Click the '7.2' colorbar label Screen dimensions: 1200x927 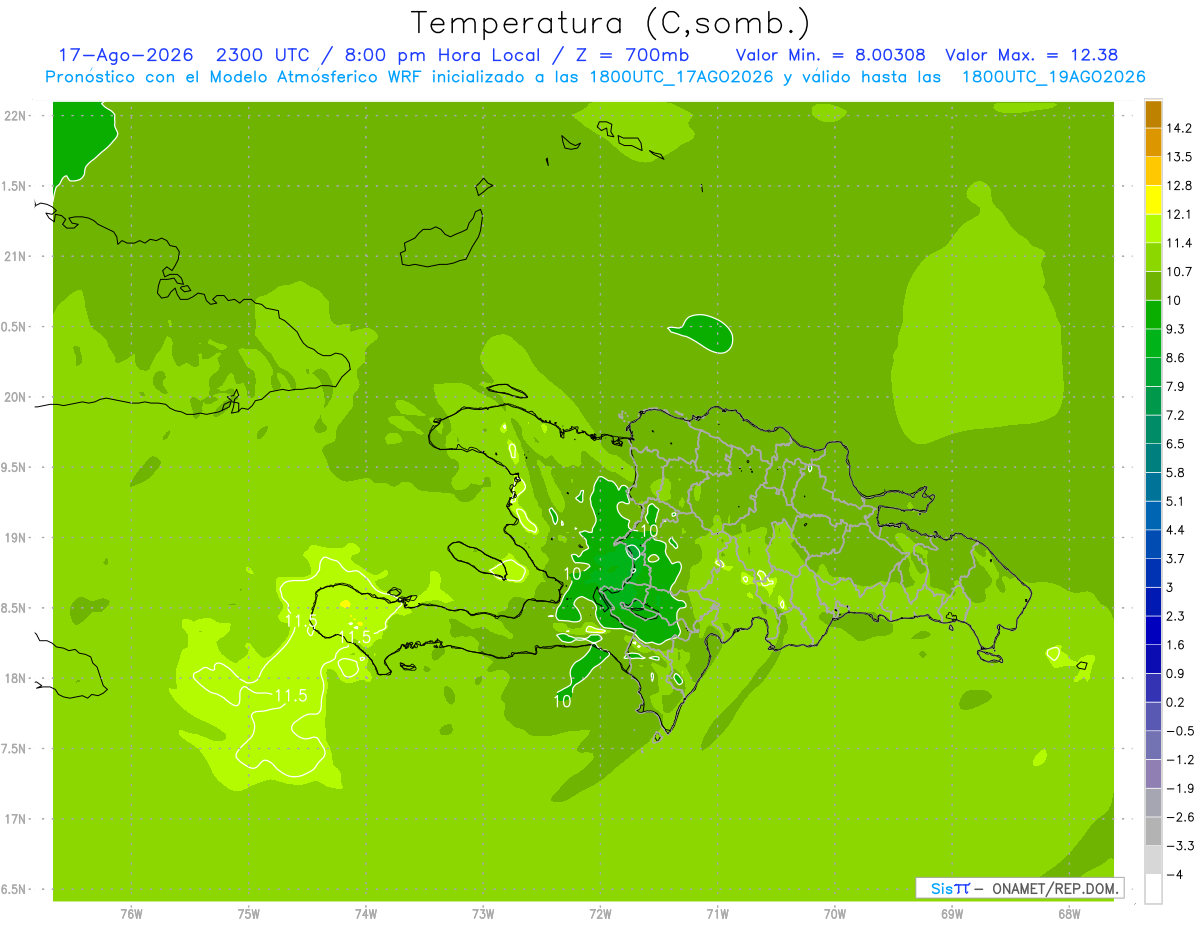pos(1175,415)
